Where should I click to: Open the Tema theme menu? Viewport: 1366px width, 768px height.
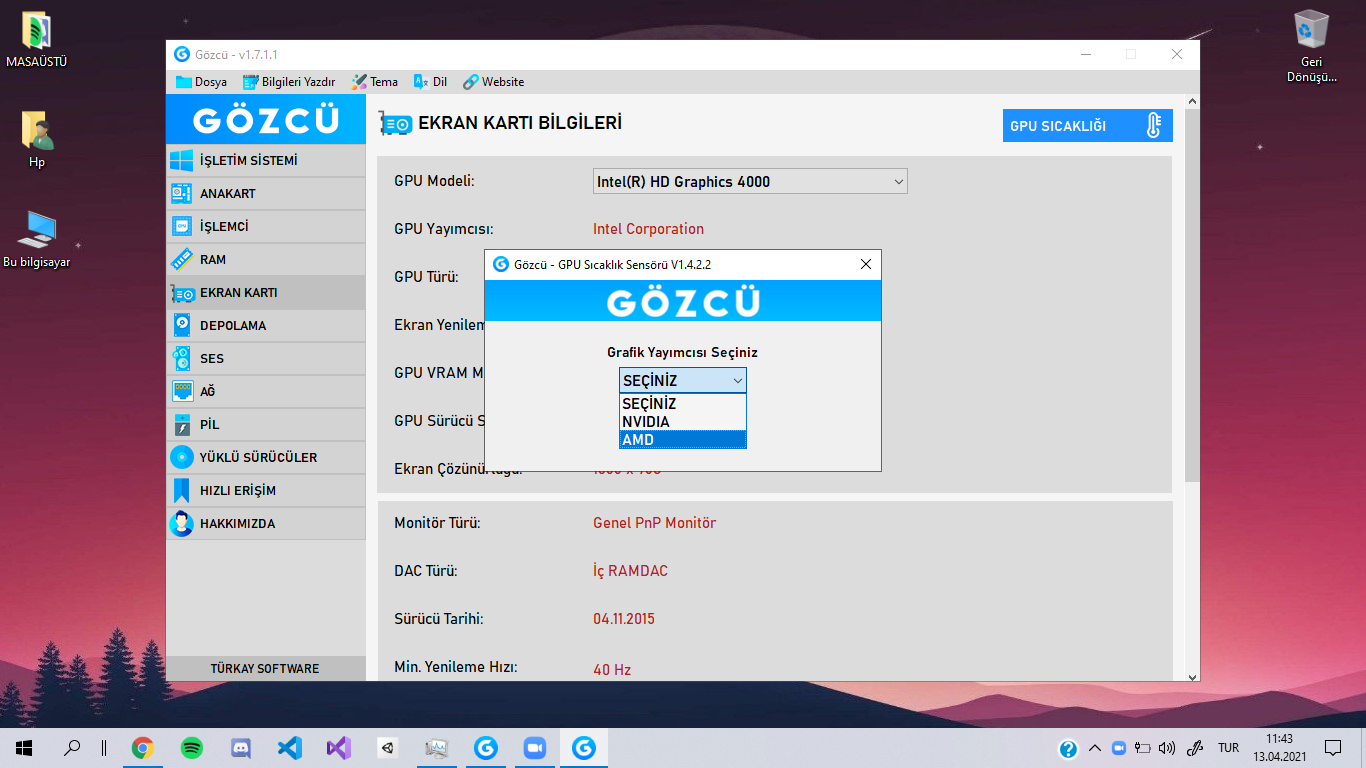coord(374,82)
